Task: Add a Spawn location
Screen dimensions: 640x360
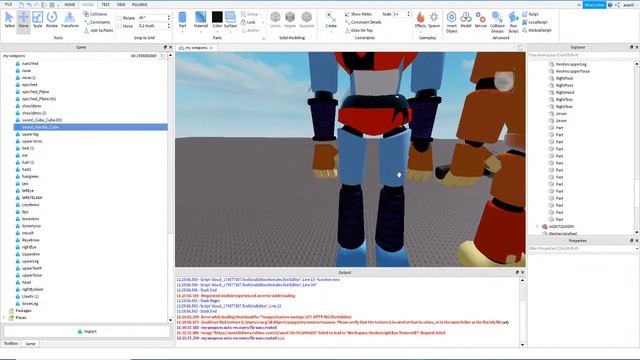Action: click(x=434, y=20)
